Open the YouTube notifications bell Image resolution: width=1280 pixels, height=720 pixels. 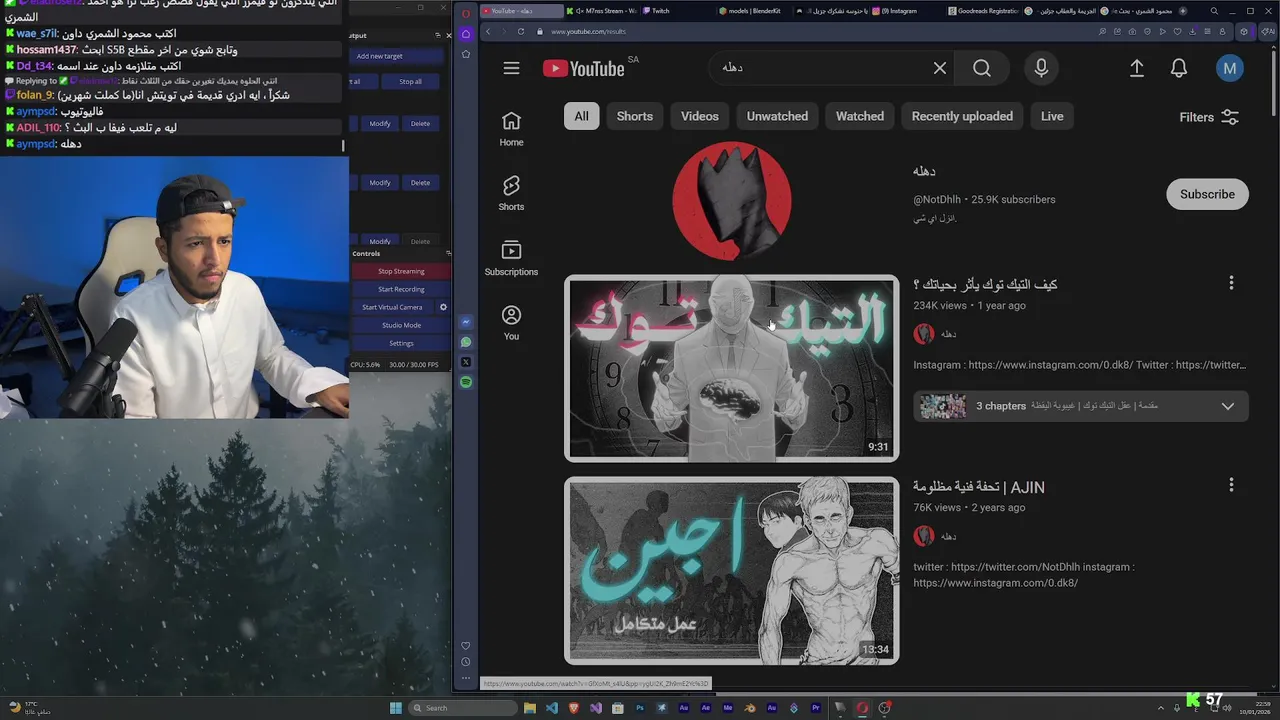[x=1179, y=68]
